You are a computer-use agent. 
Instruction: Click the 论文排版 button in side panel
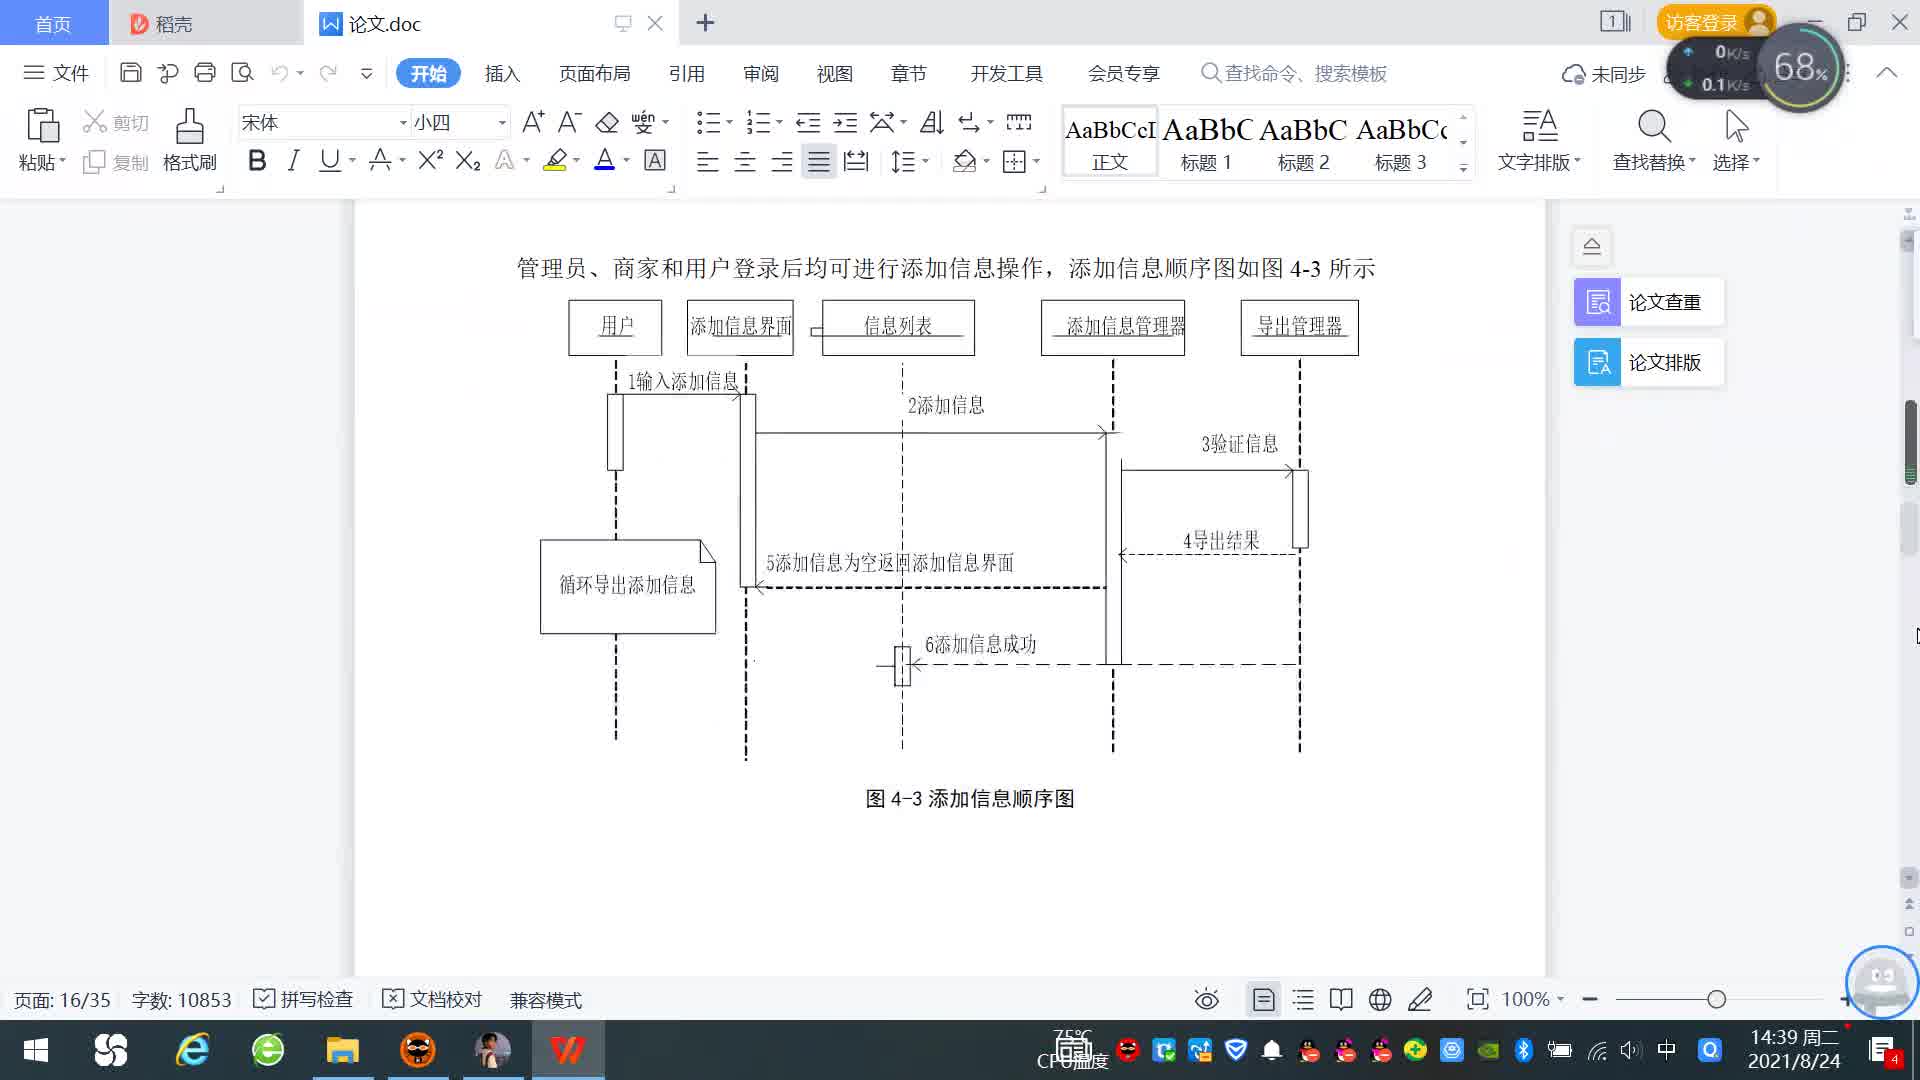[1648, 362]
